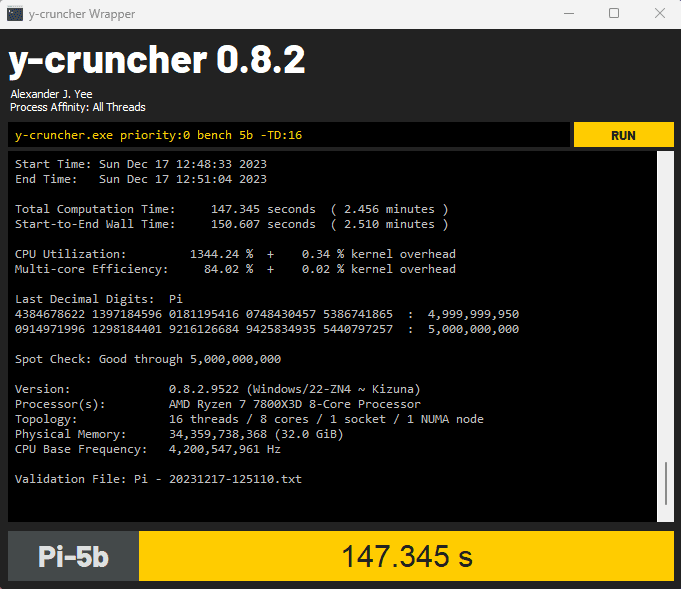
Task: Click the AMD Ryzen 7 7800X3D processor line
Action: click(218, 404)
